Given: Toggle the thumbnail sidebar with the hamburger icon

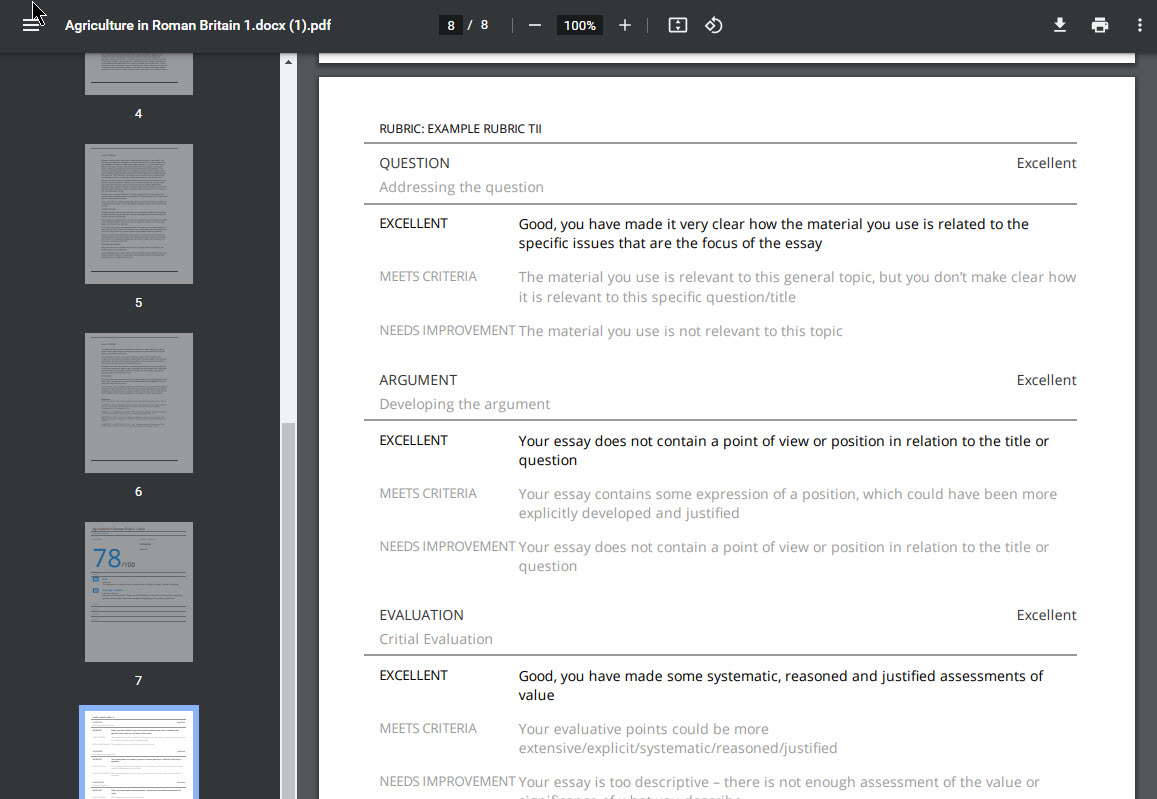Looking at the screenshot, I should [32, 25].
